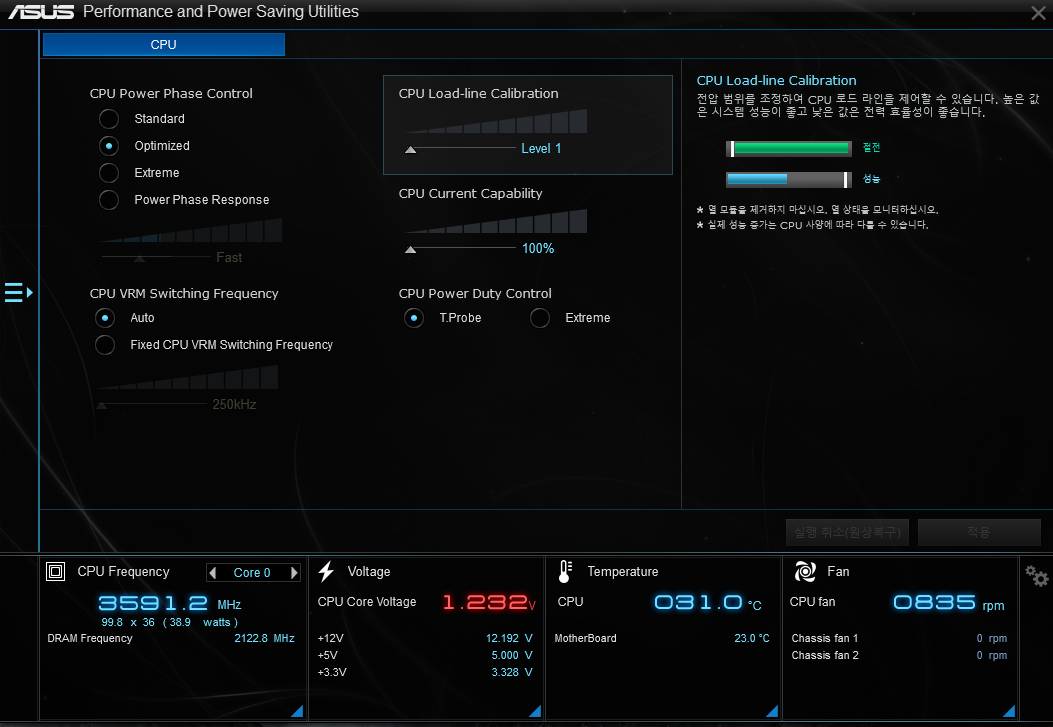
Task: Expand the Fan panel corner triangle
Action: coord(1009,712)
